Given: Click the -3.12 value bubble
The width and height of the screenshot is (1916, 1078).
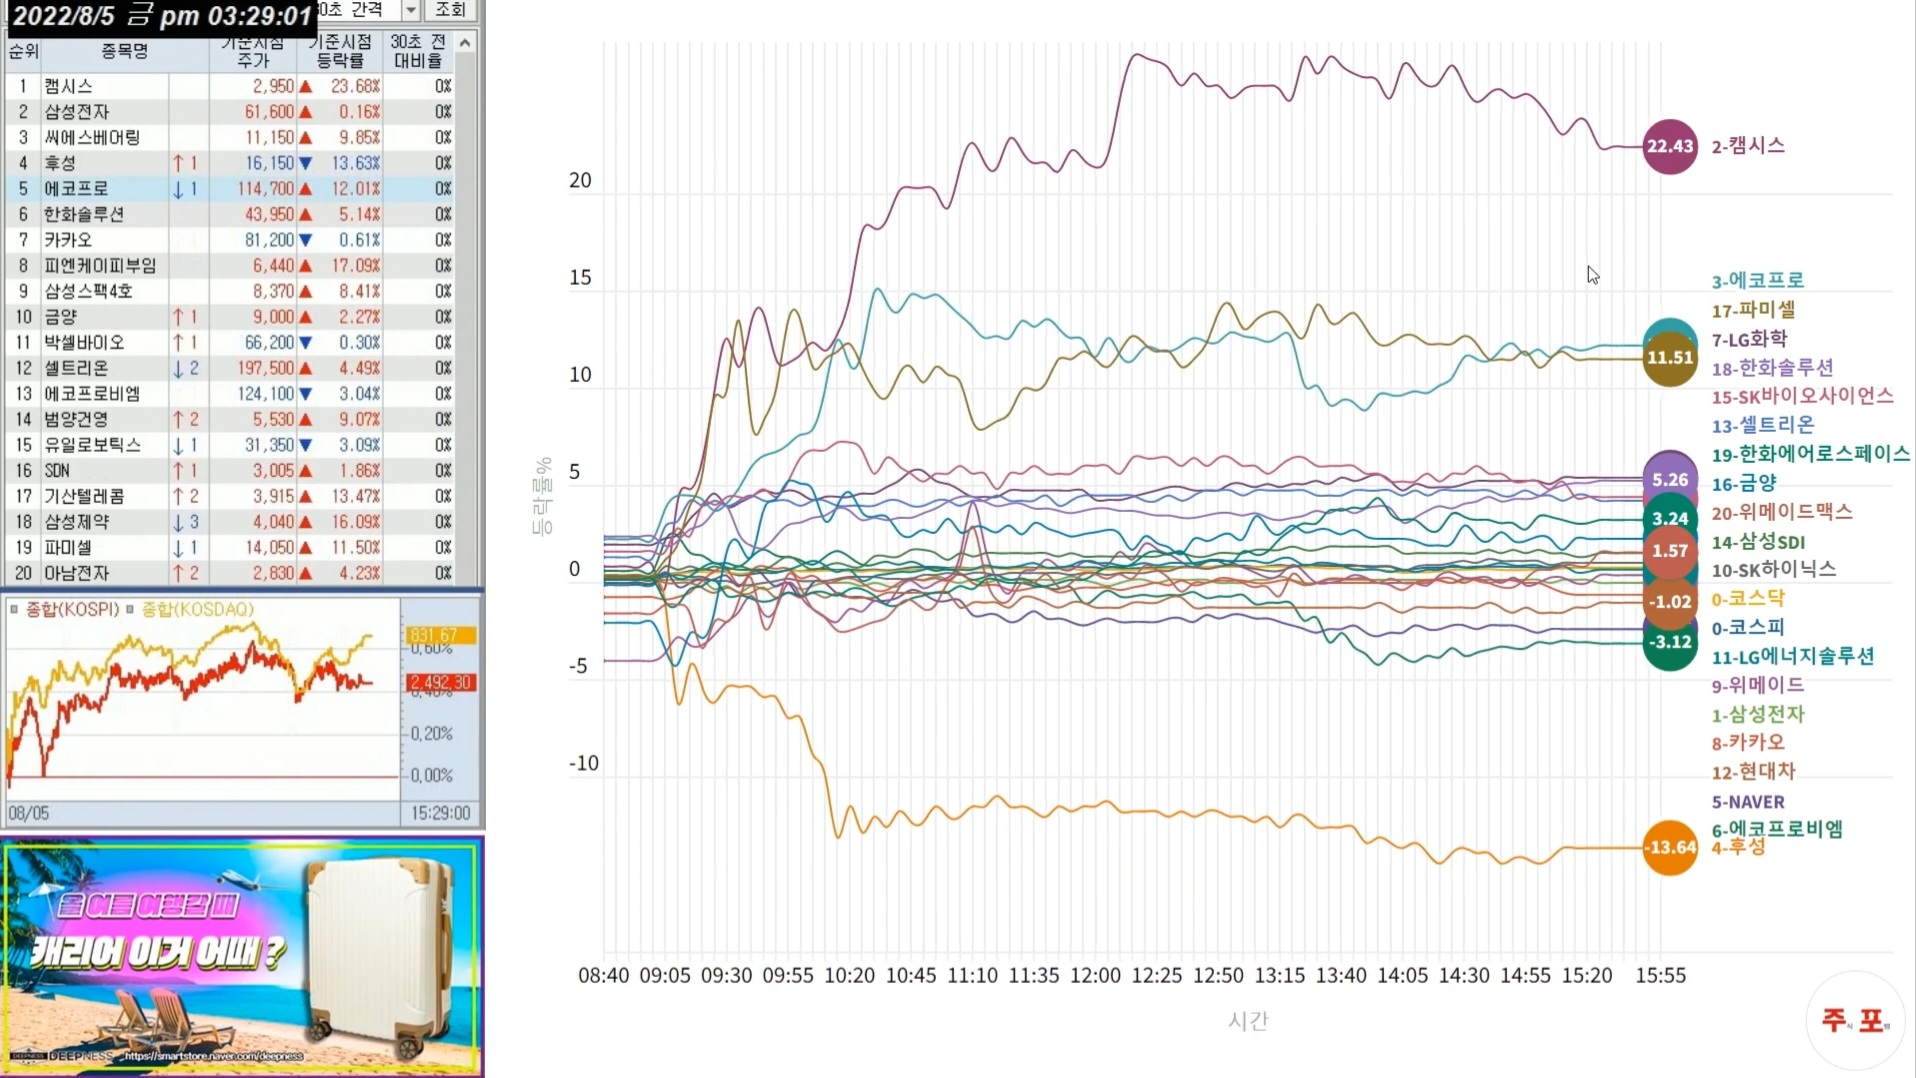Looking at the screenshot, I should tap(1670, 642).
